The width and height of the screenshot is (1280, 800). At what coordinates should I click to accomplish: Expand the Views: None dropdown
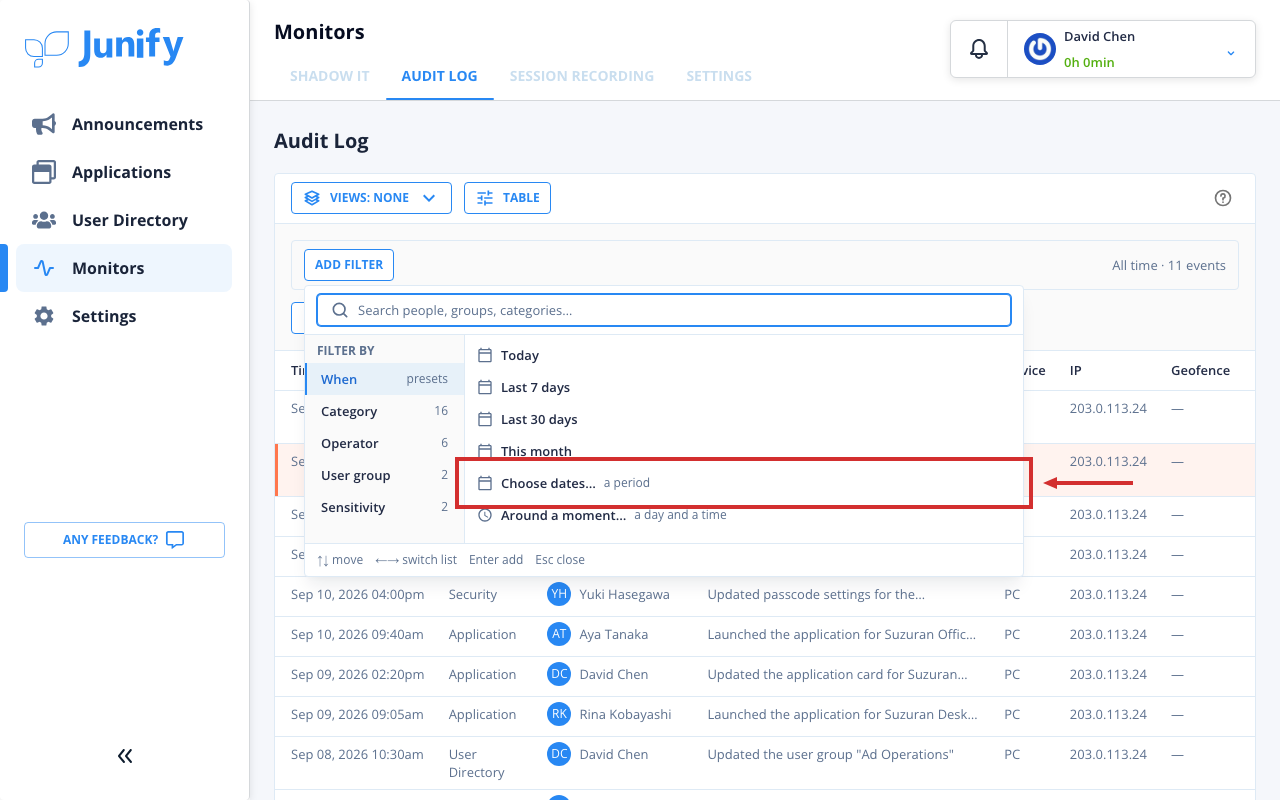371,198
